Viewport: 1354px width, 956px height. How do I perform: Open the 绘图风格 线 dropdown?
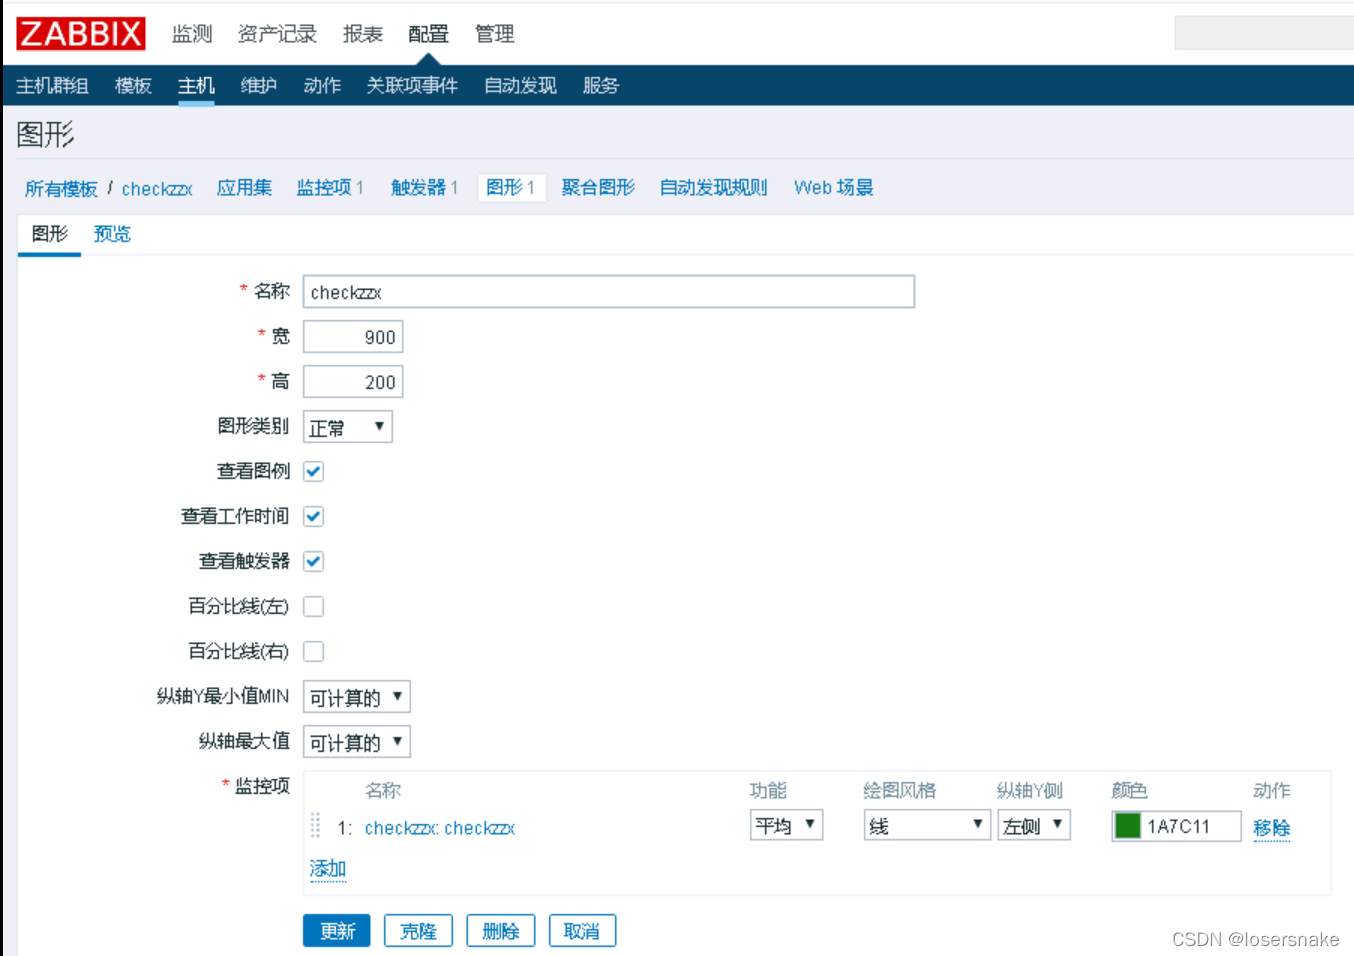pos(927,825)
